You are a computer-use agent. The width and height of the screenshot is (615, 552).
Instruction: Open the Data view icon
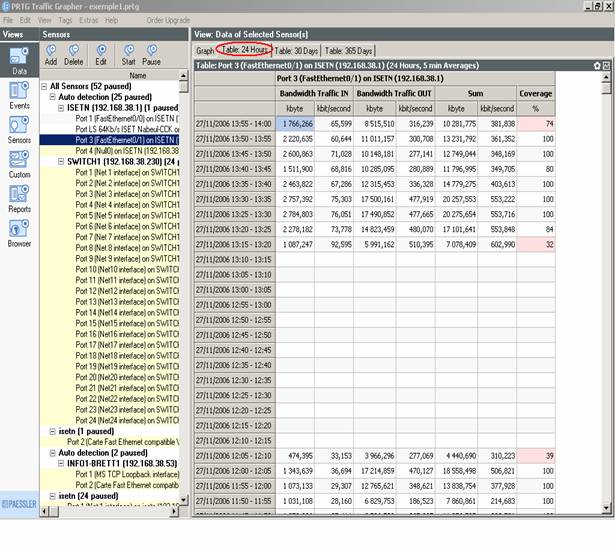19,59
